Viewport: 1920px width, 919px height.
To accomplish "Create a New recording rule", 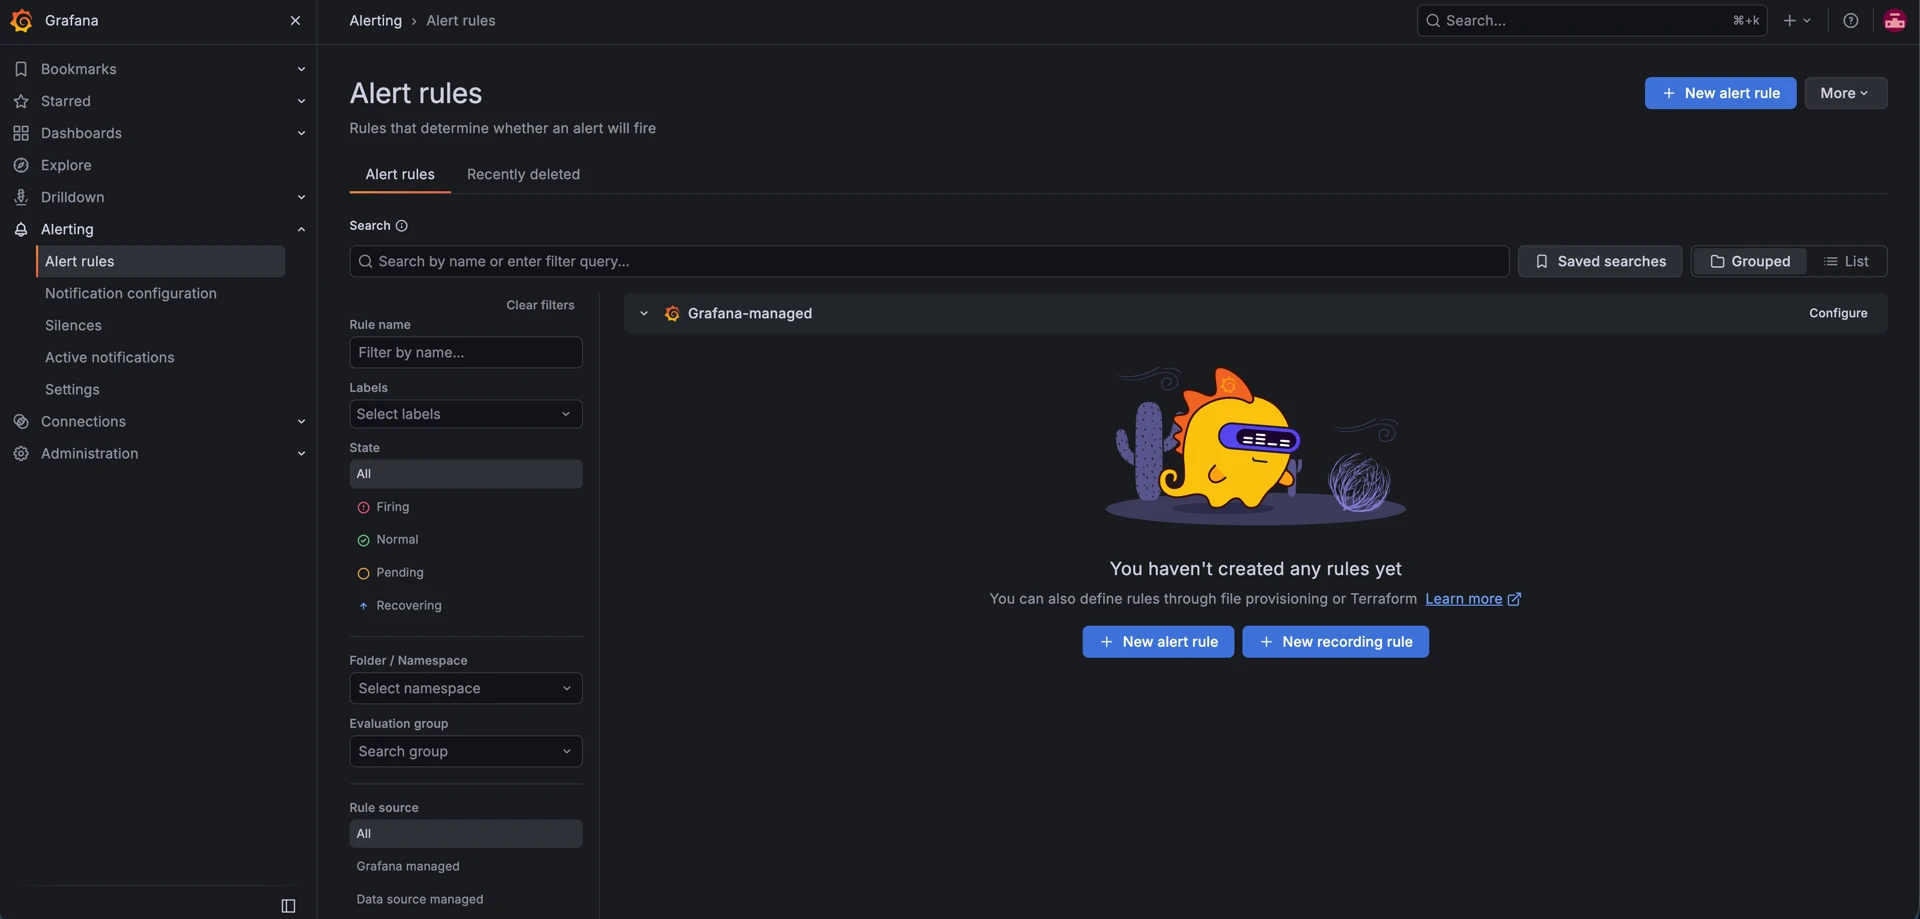I will [x=1335, y=642].
